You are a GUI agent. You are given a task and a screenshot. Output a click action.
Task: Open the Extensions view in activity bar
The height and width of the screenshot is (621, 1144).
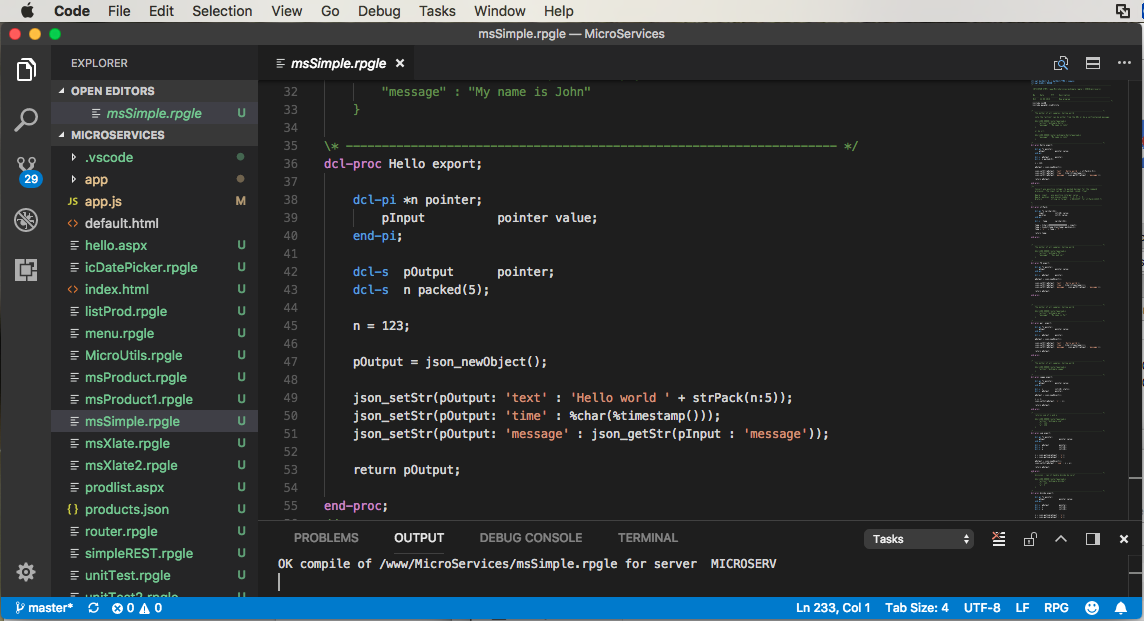(x=26, y=270)
